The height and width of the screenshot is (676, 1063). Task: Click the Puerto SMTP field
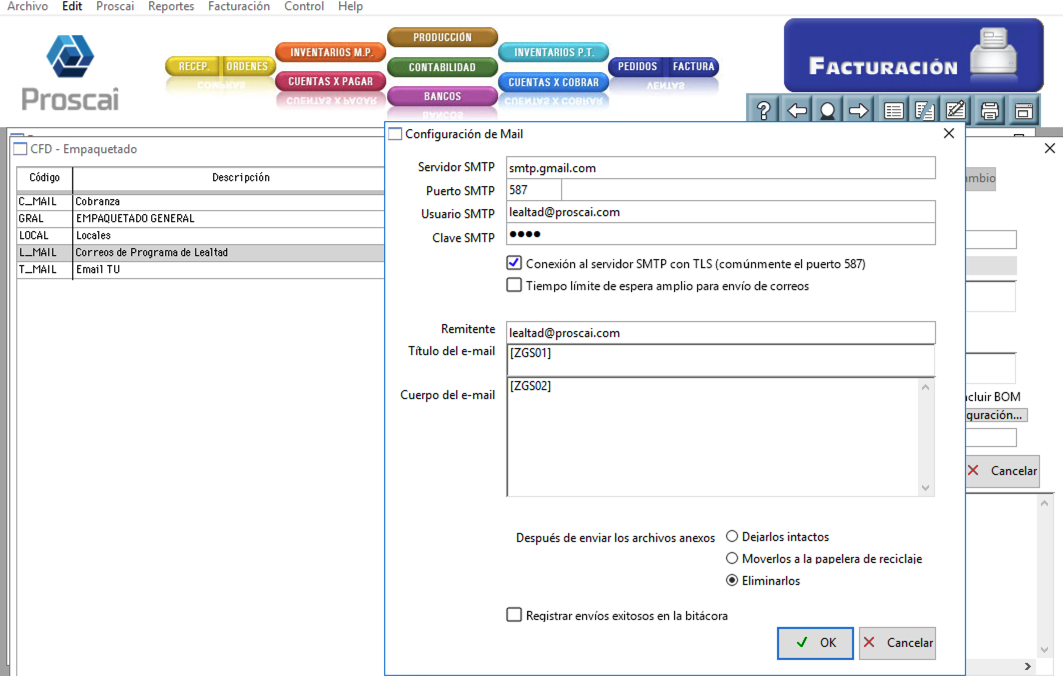point(534,190)
